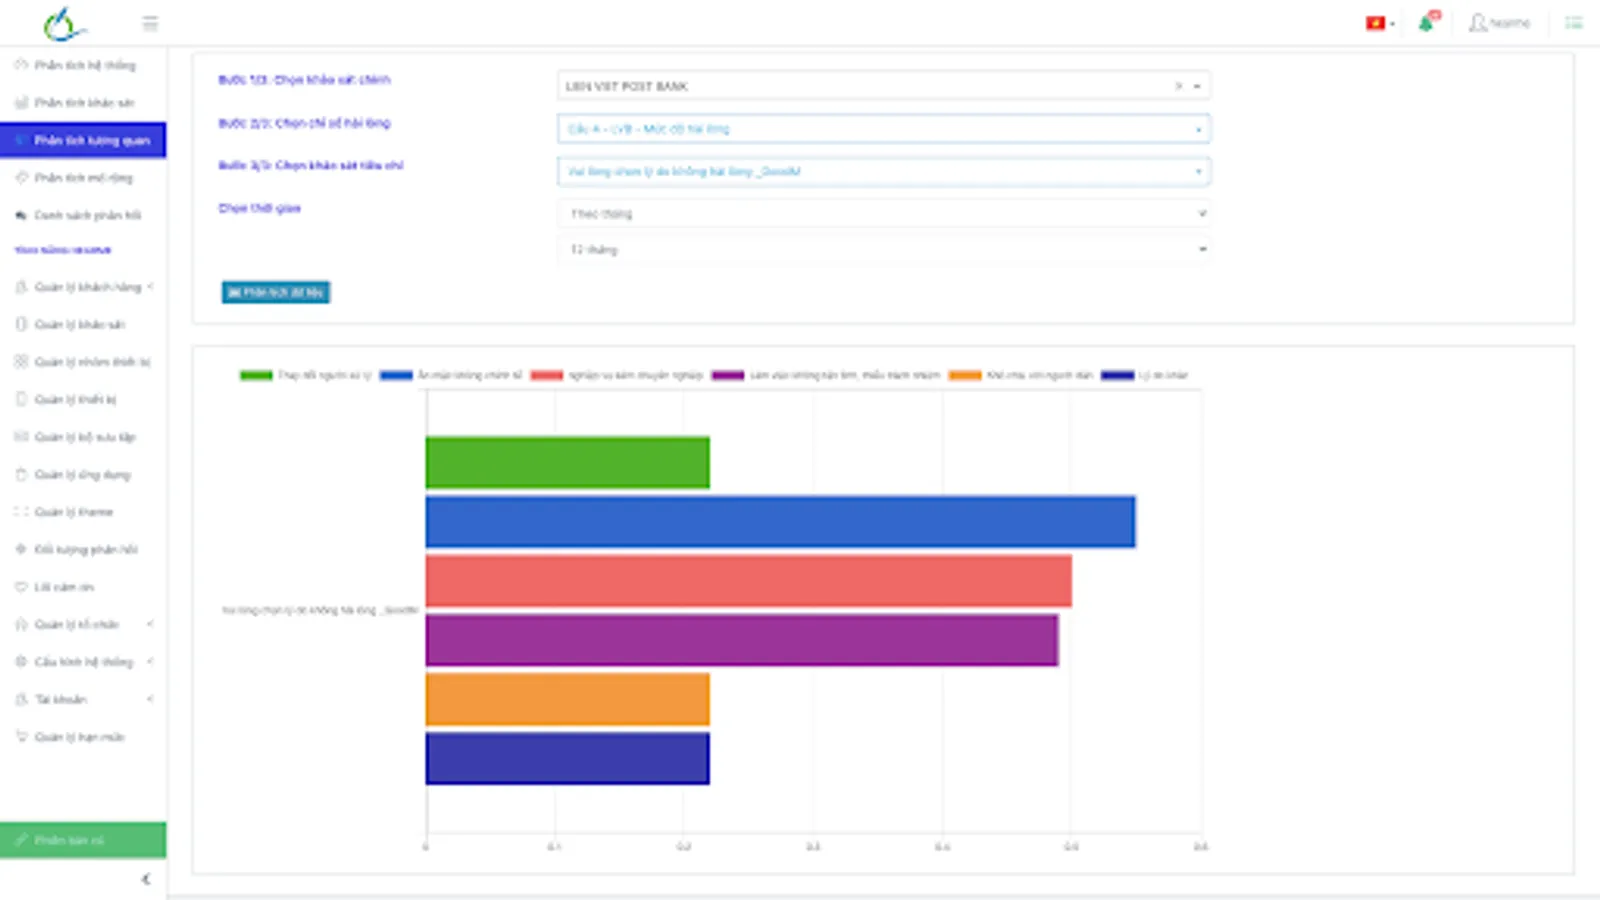
Task: Open the 12 tháng period dropdown
Action: pos(884,250)
